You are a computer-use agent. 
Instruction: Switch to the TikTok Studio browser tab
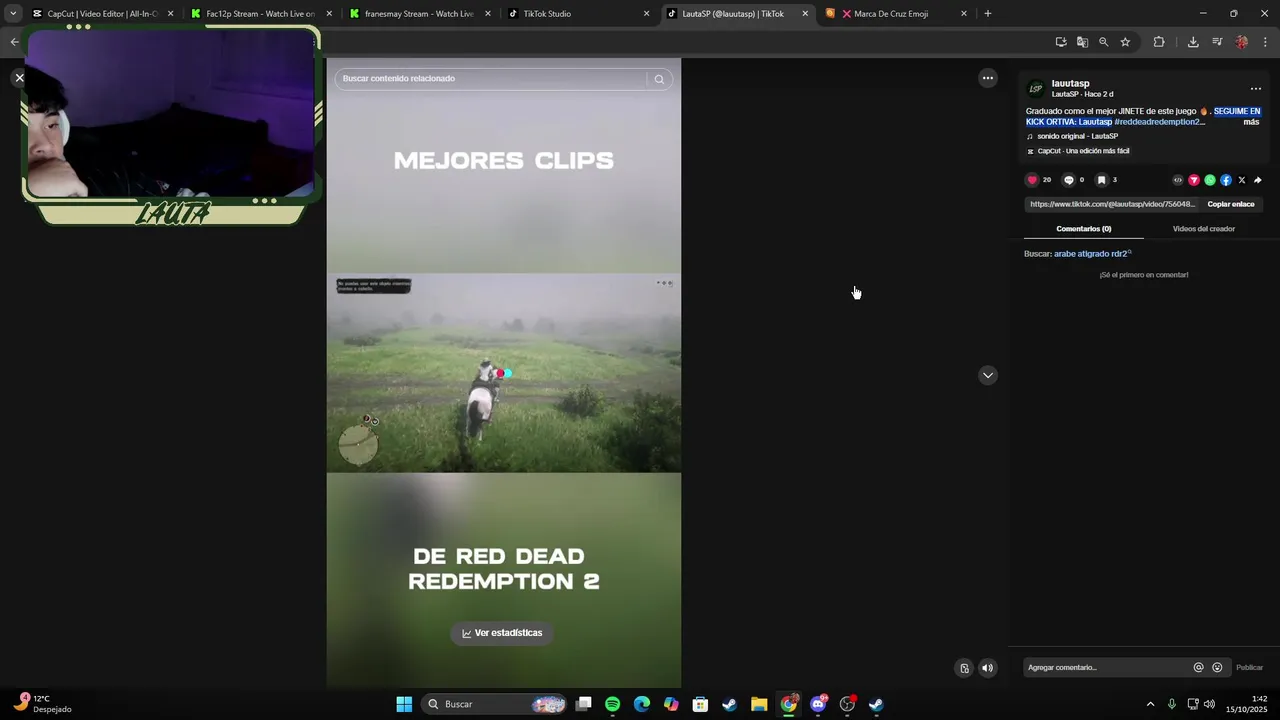[x=576, y=14]
